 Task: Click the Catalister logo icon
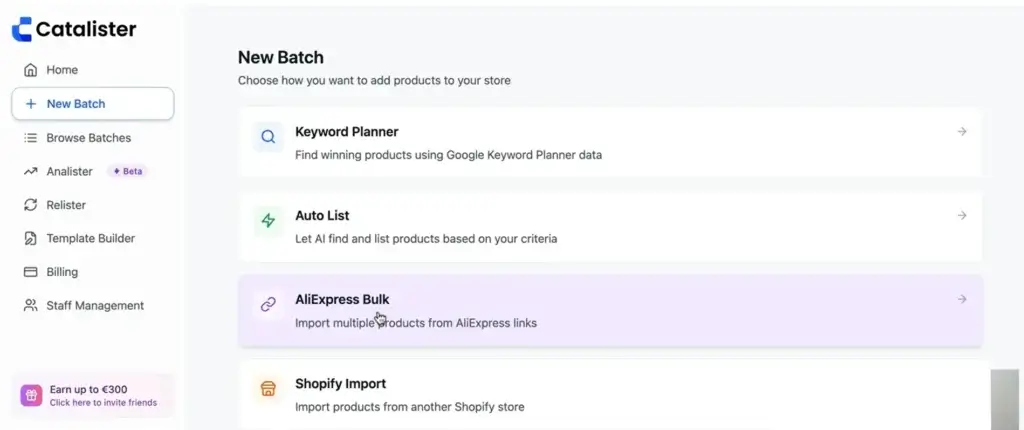click(x=22, y=29)
